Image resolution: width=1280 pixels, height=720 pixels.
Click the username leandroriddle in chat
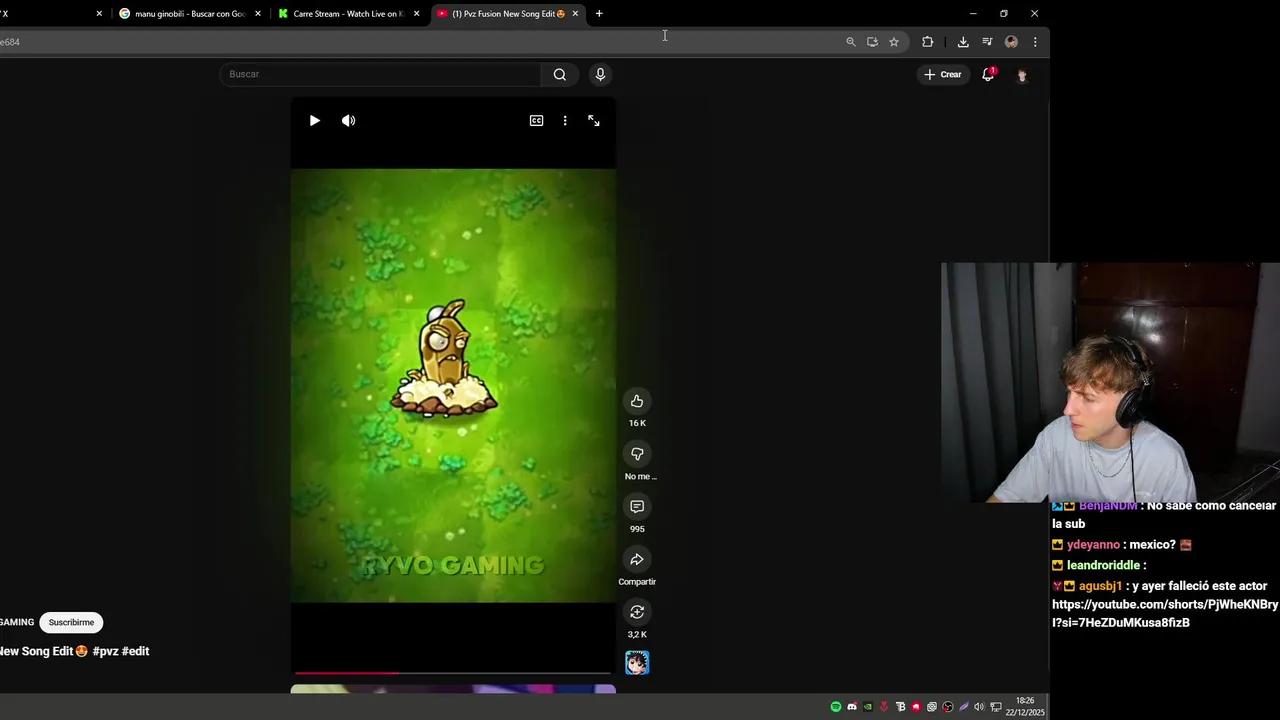point(1102,565)
